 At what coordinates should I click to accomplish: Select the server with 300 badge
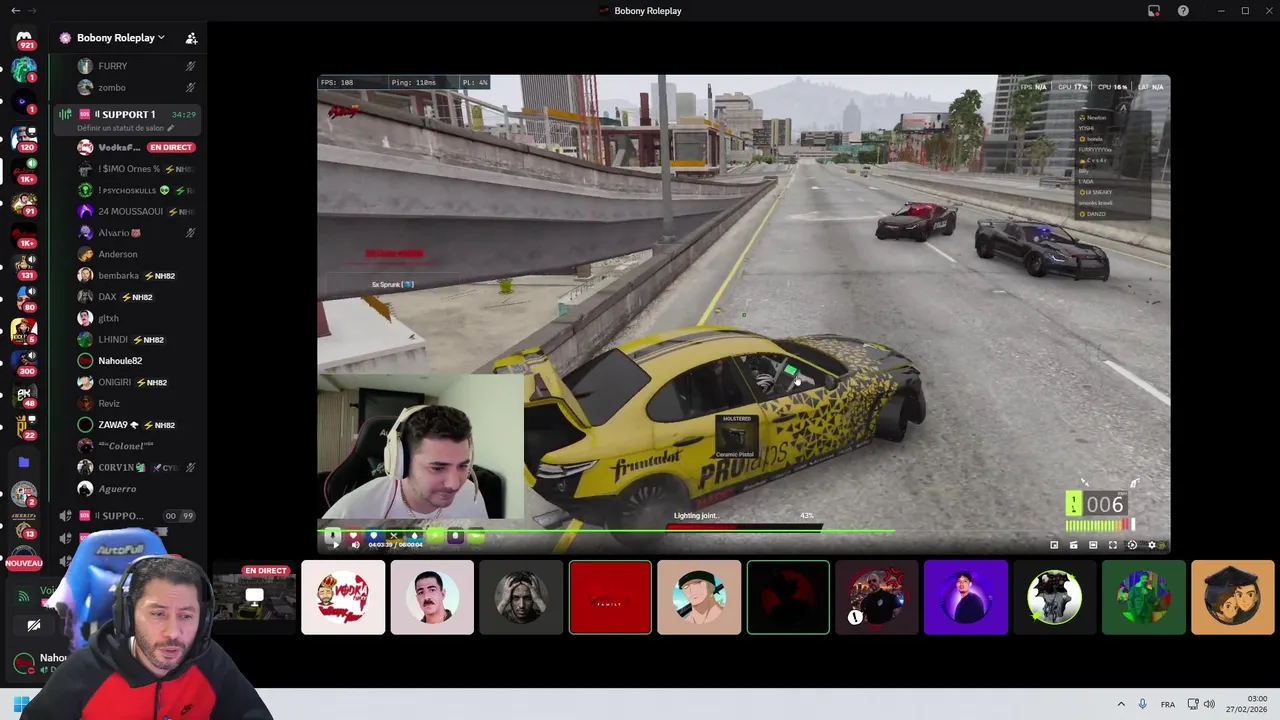coord(24,361)
